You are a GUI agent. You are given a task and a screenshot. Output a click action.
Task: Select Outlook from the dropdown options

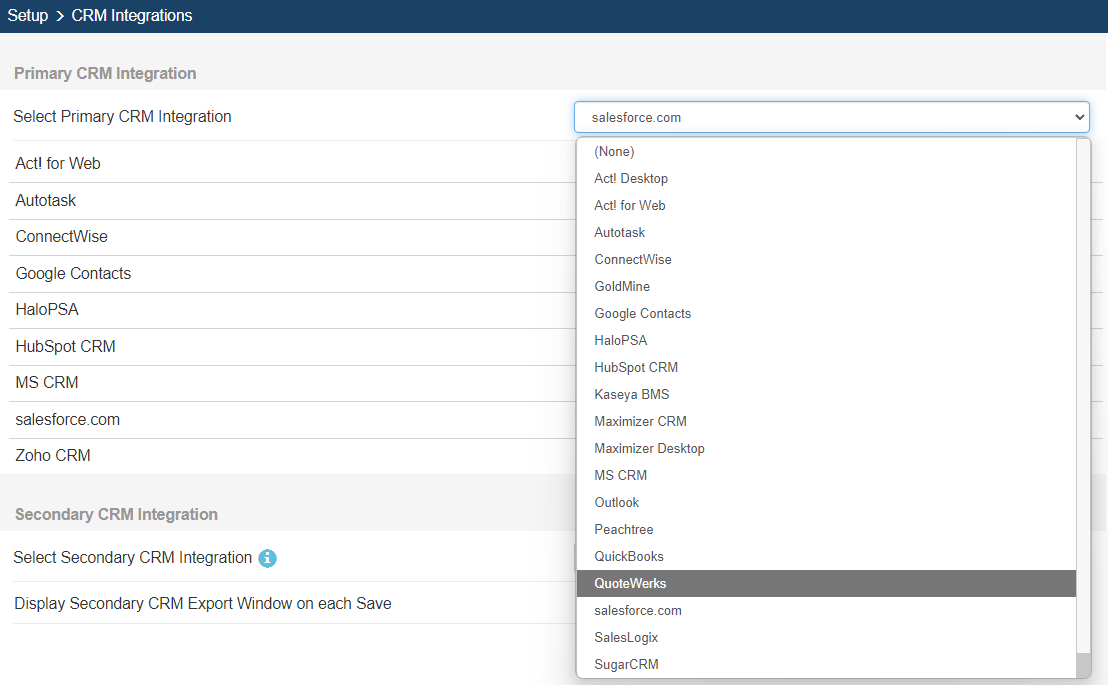point(616,502)
